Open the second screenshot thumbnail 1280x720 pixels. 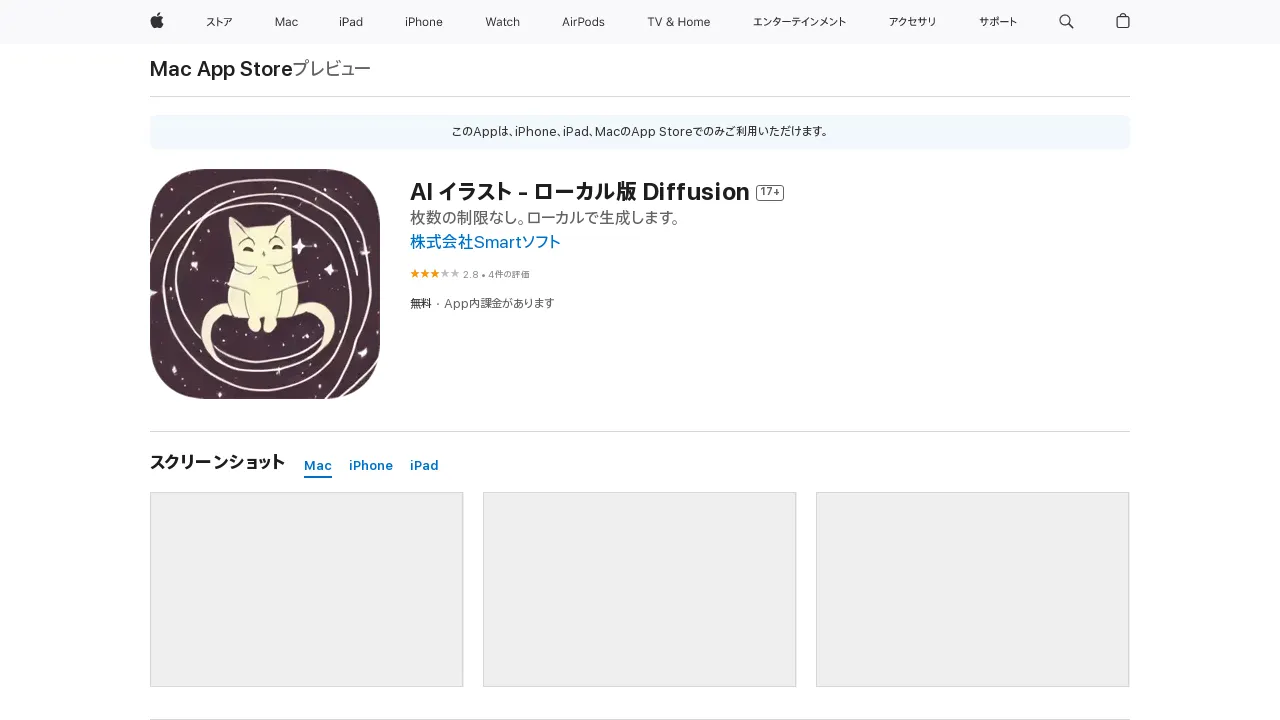(639, 589)
